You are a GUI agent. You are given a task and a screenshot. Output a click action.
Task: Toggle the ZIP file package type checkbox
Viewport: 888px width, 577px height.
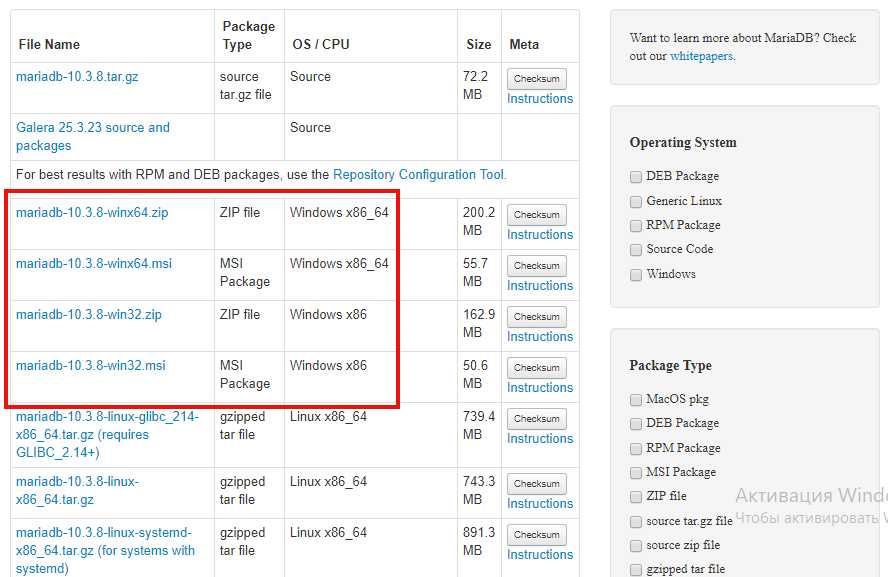coord(636,496)
